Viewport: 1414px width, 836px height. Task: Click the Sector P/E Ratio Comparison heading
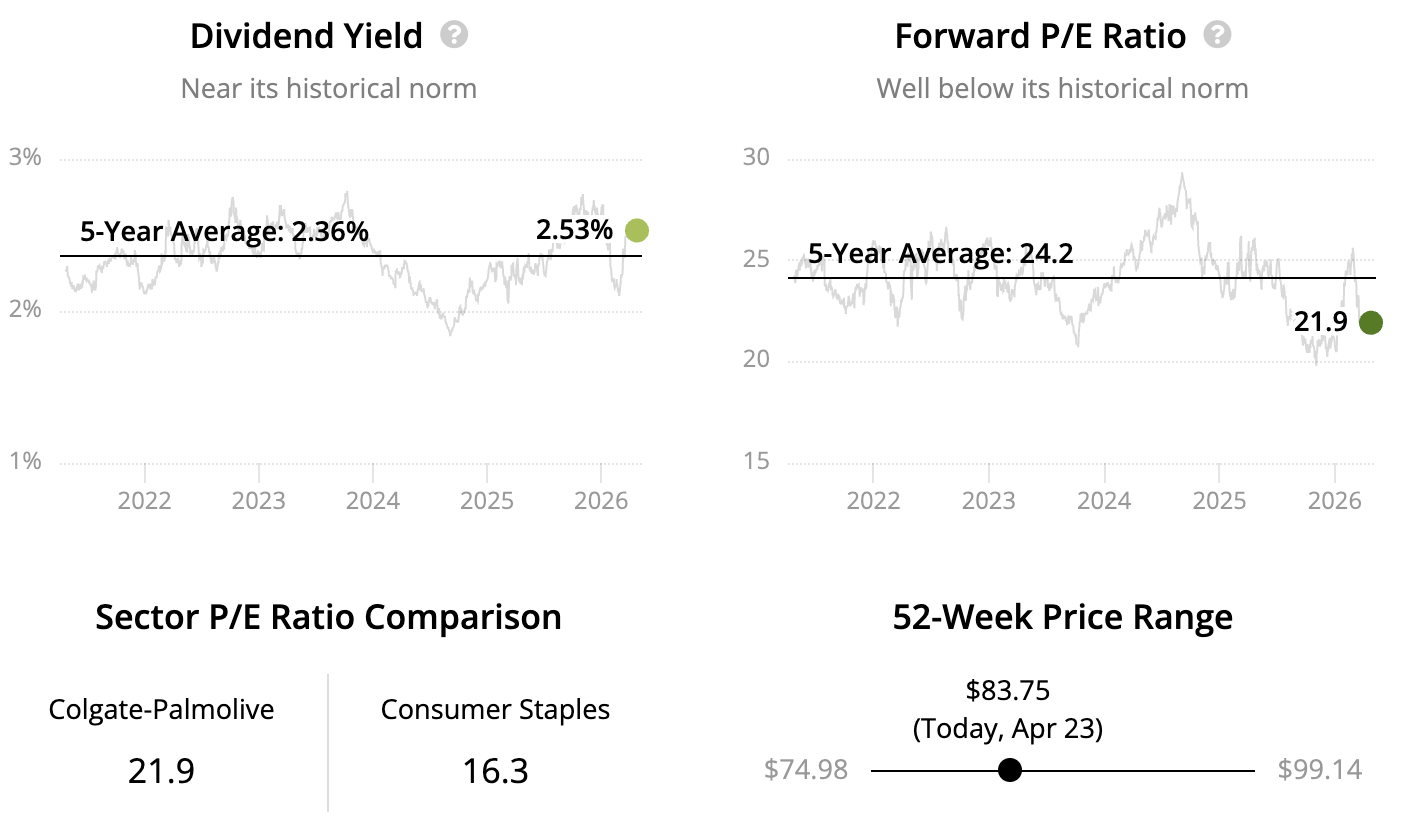[328, 617]
